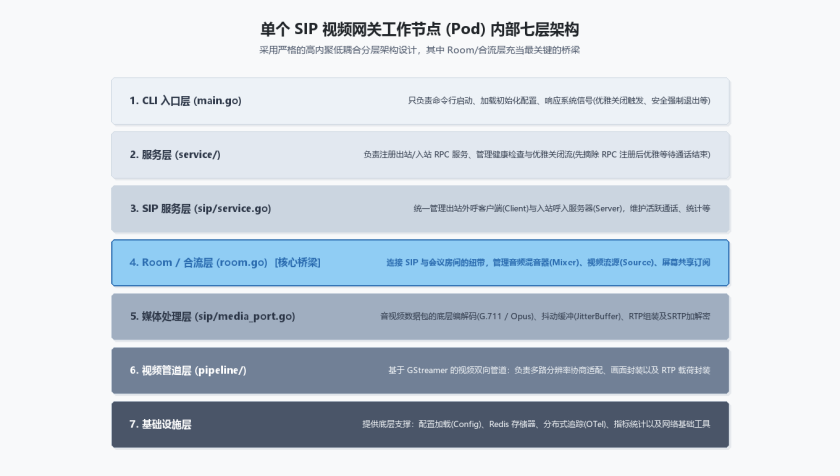Click the description mentioning 'G.711 / Opus' codecs
Viewport: 840px width, 476px height.
545,317
